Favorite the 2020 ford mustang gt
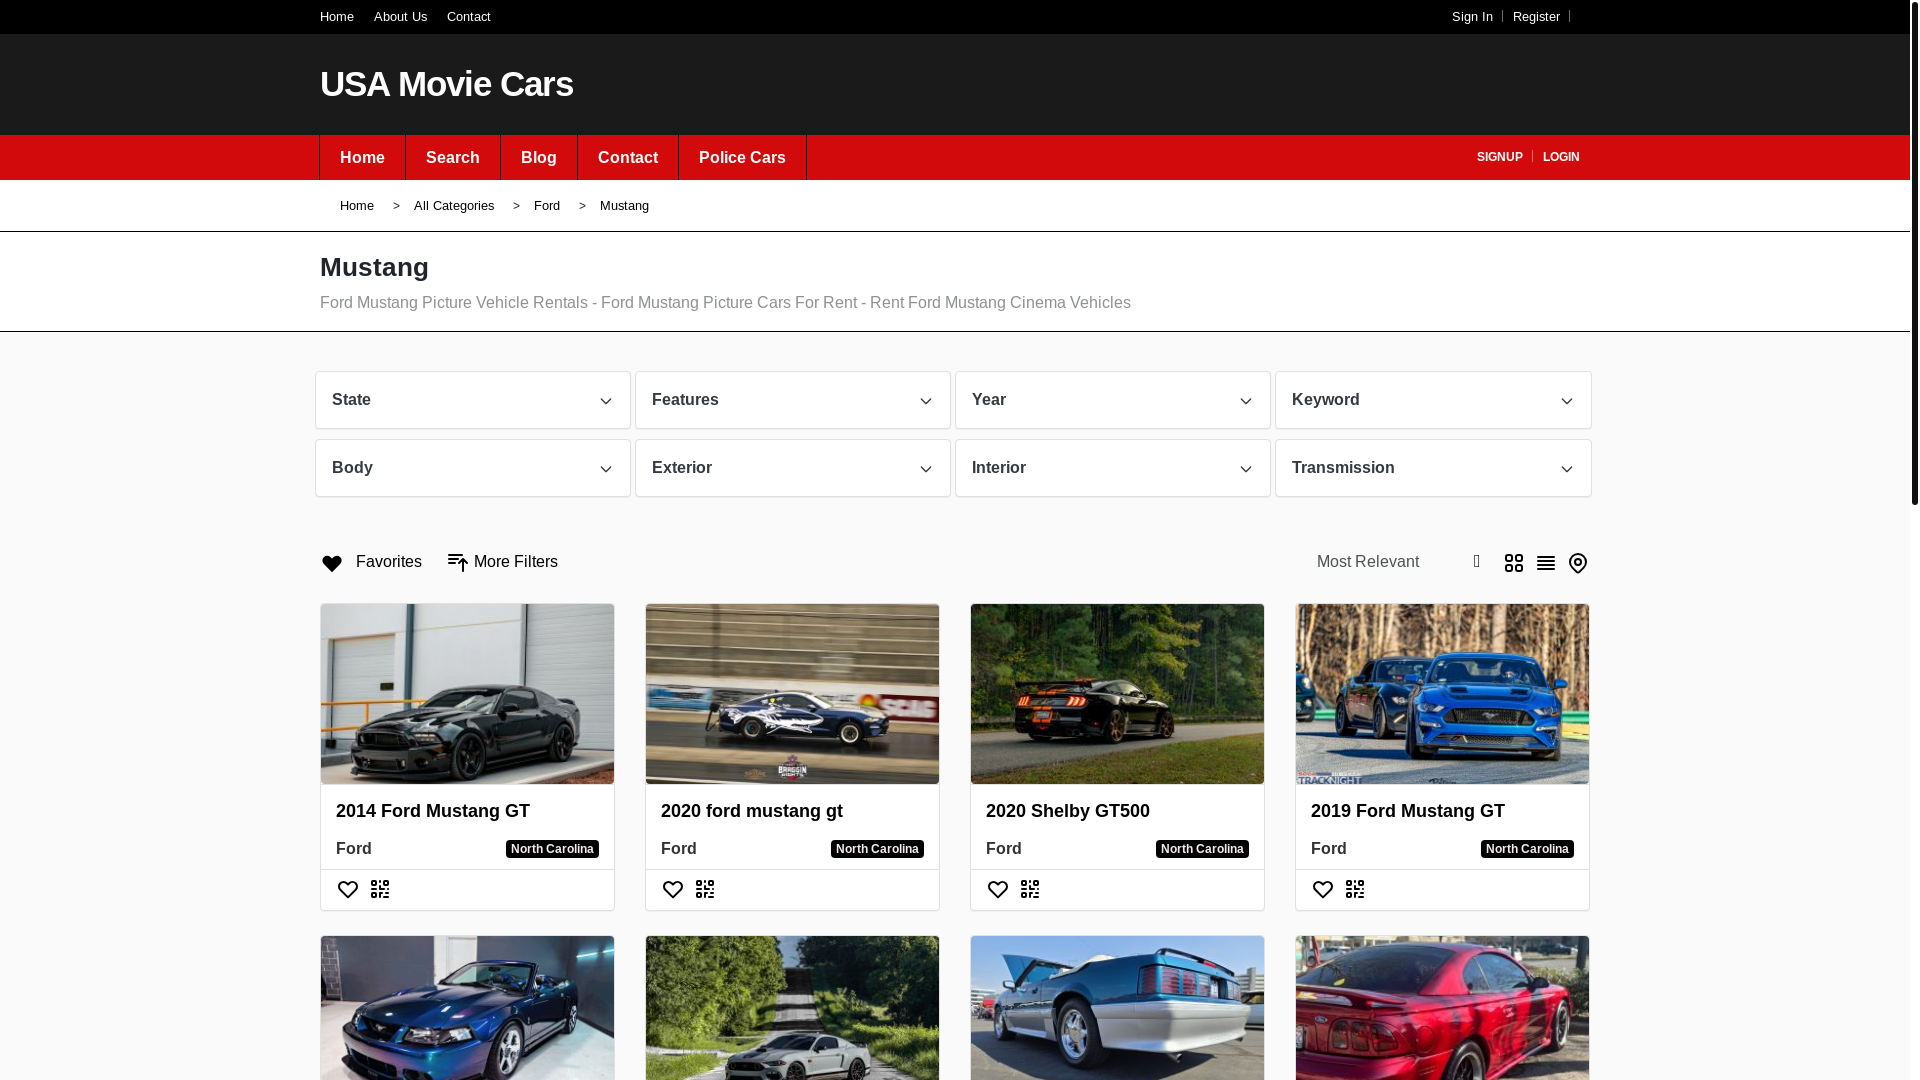This screenshot has width=1920, height=1080. tap(673, 889)
